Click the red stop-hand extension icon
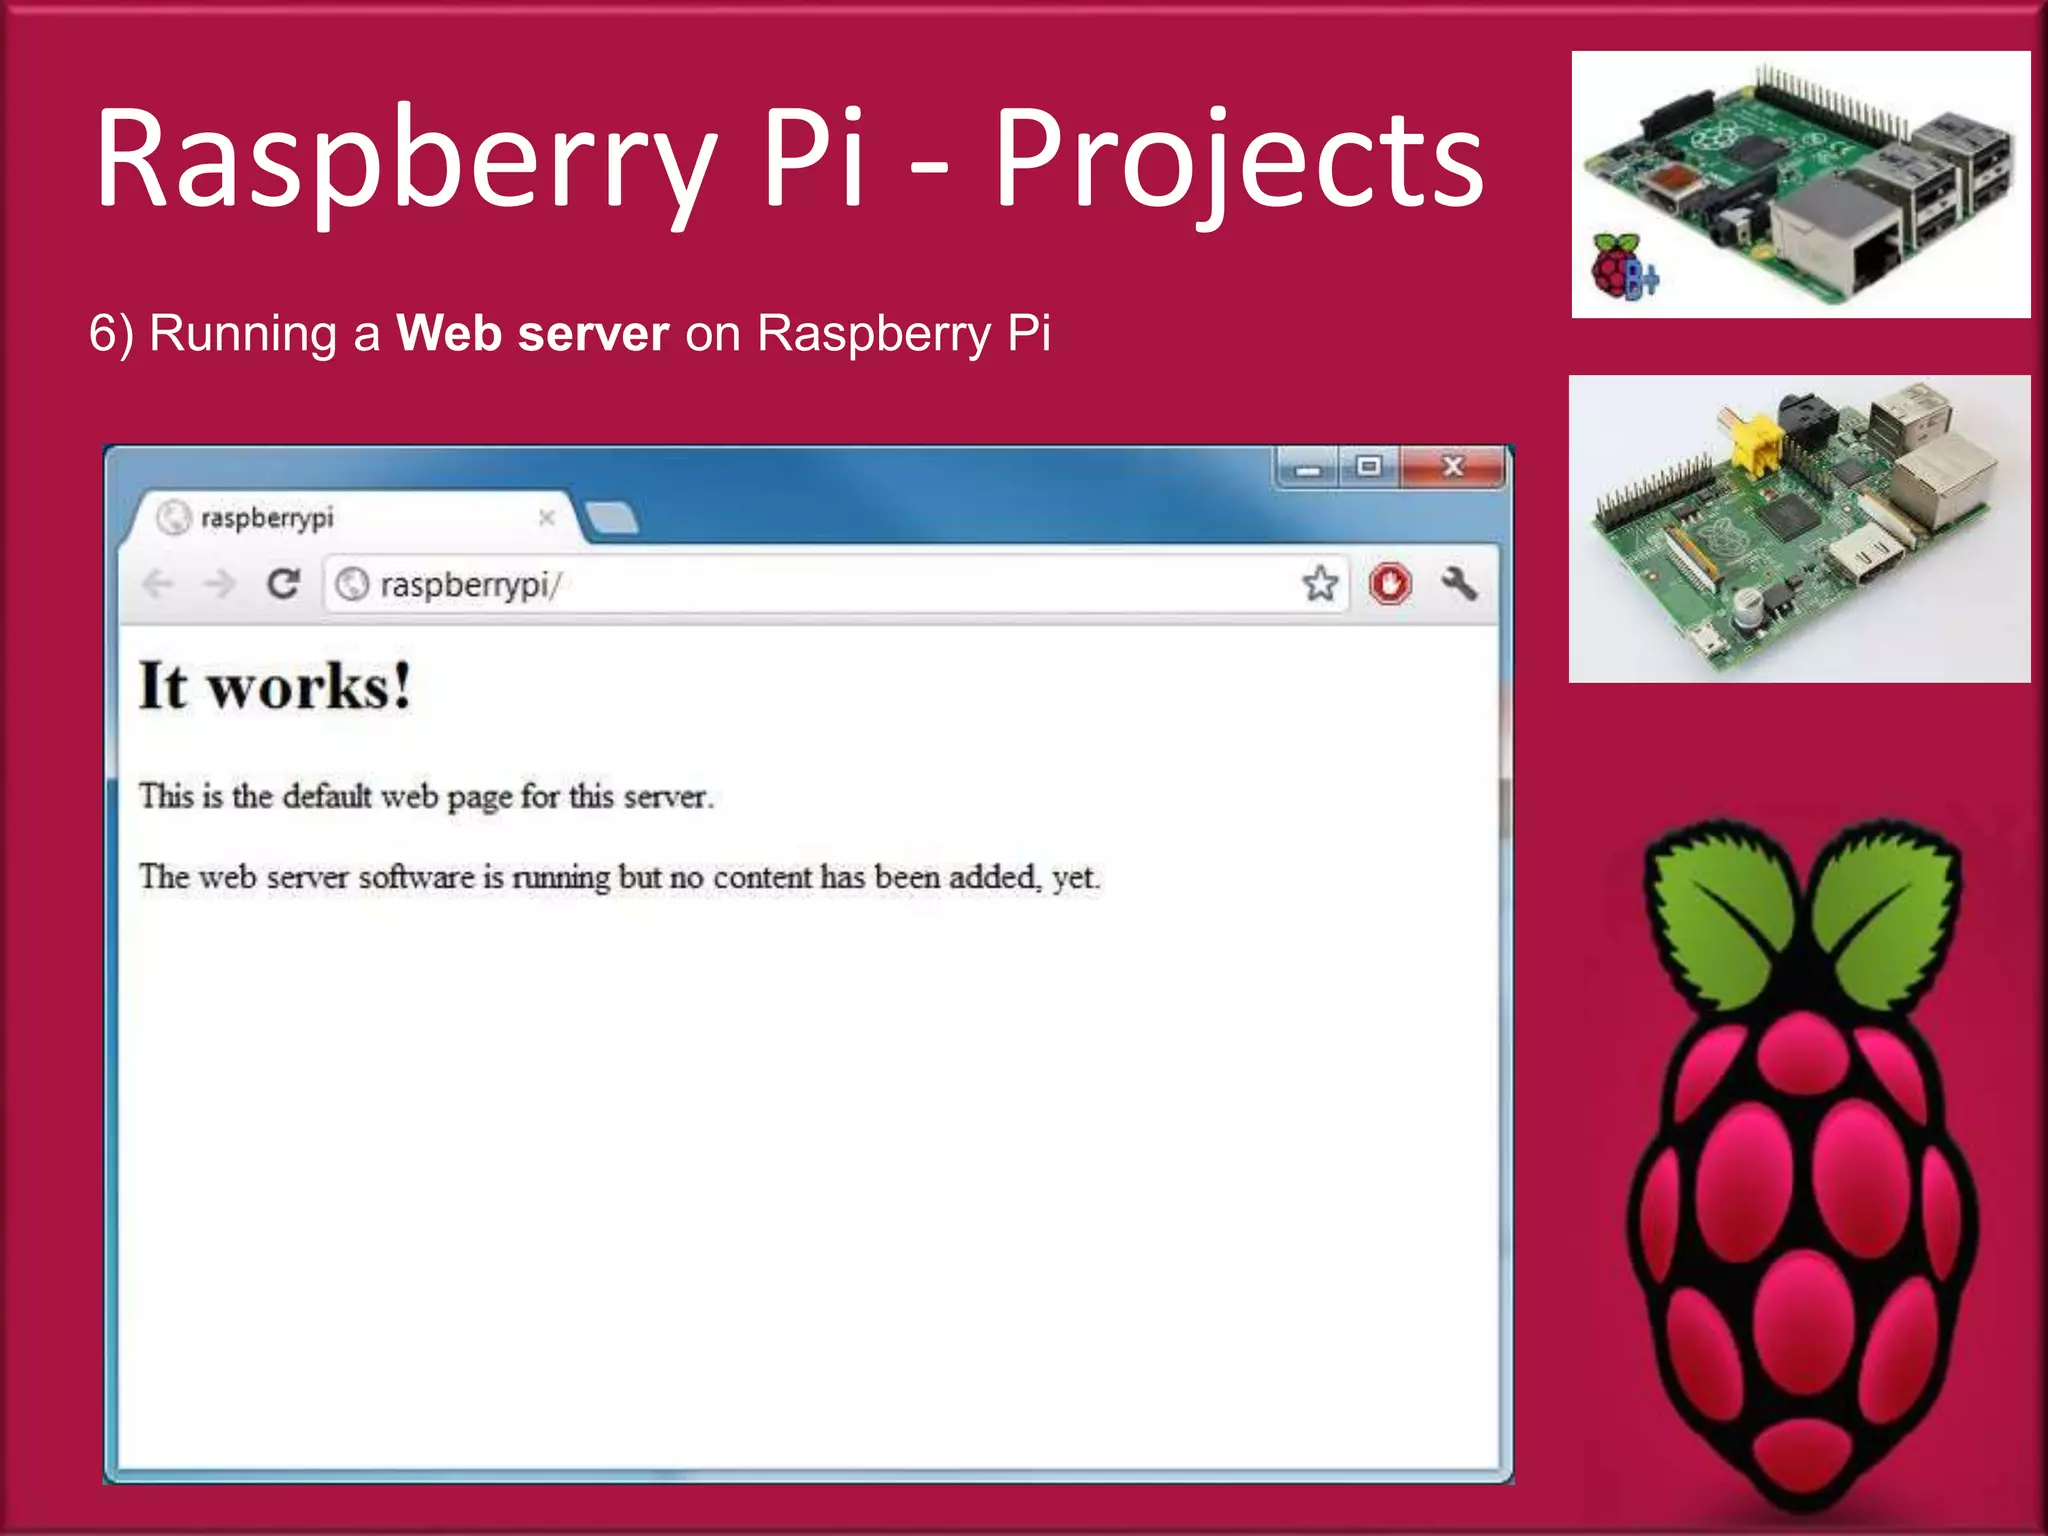 point(1390,584)
